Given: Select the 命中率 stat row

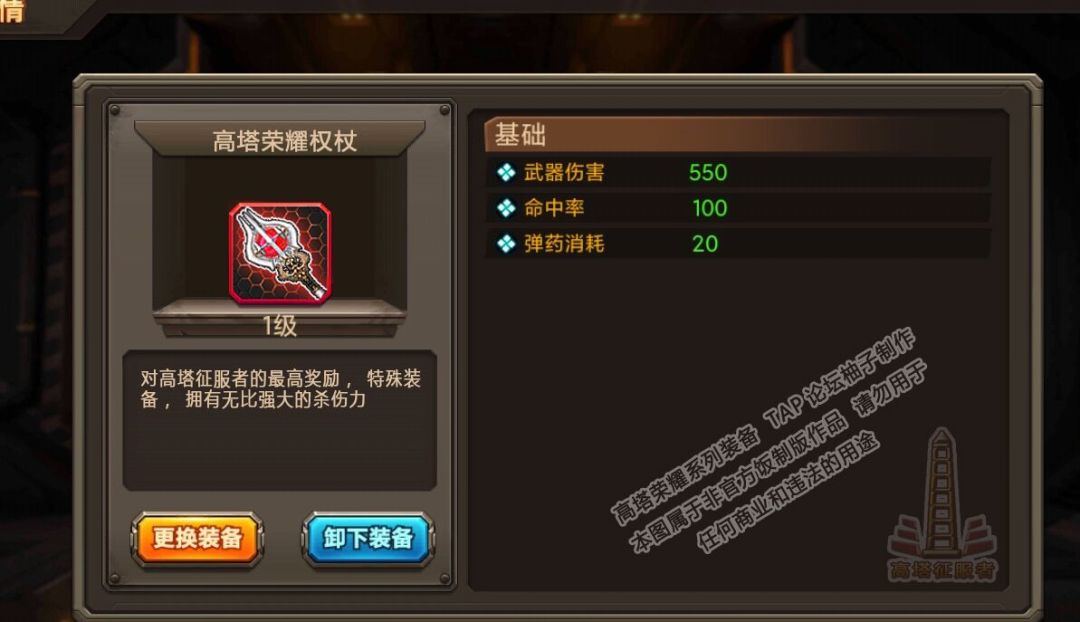Looking at the screenshot, I should 738,208.
